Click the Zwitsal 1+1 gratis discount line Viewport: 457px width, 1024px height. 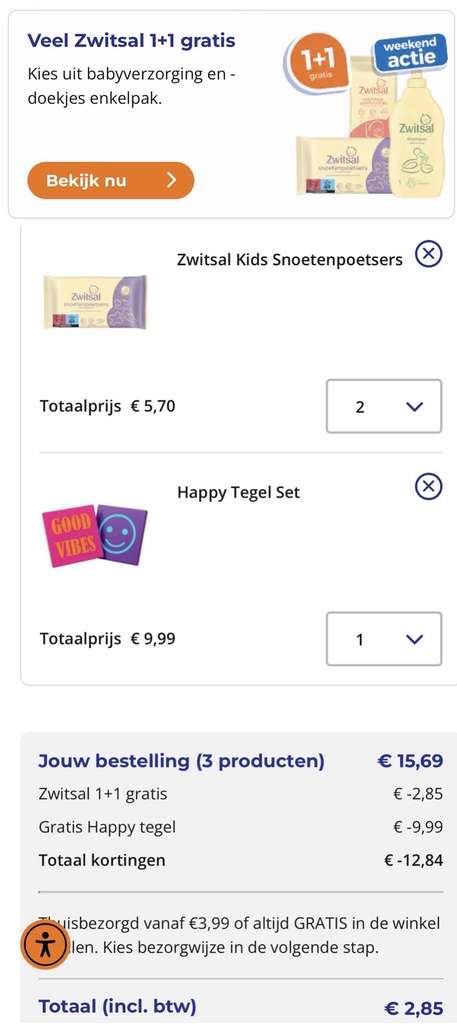(x=240, y=794)
